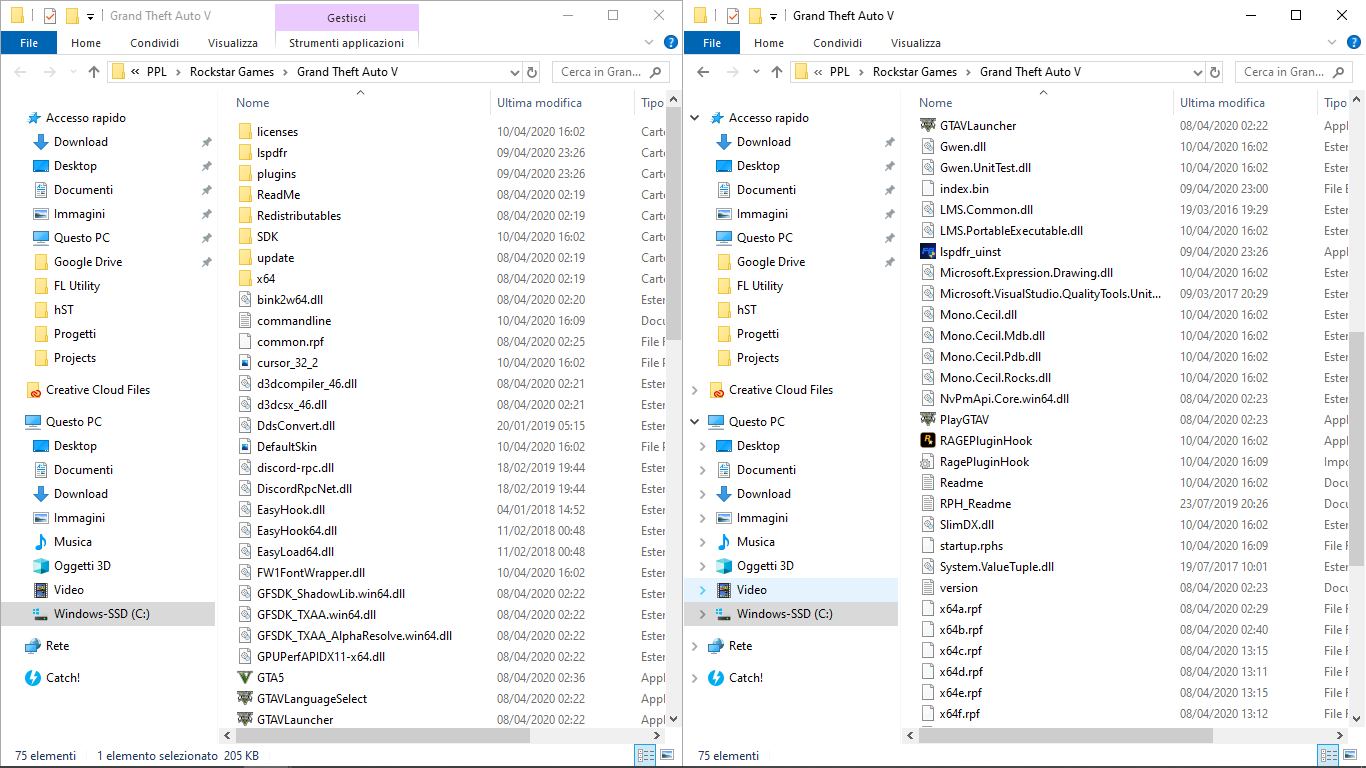The width and height of the screenshot is (1366, 768).
Task: Expand the Rete node in right window
Action: tap(696, 646)
